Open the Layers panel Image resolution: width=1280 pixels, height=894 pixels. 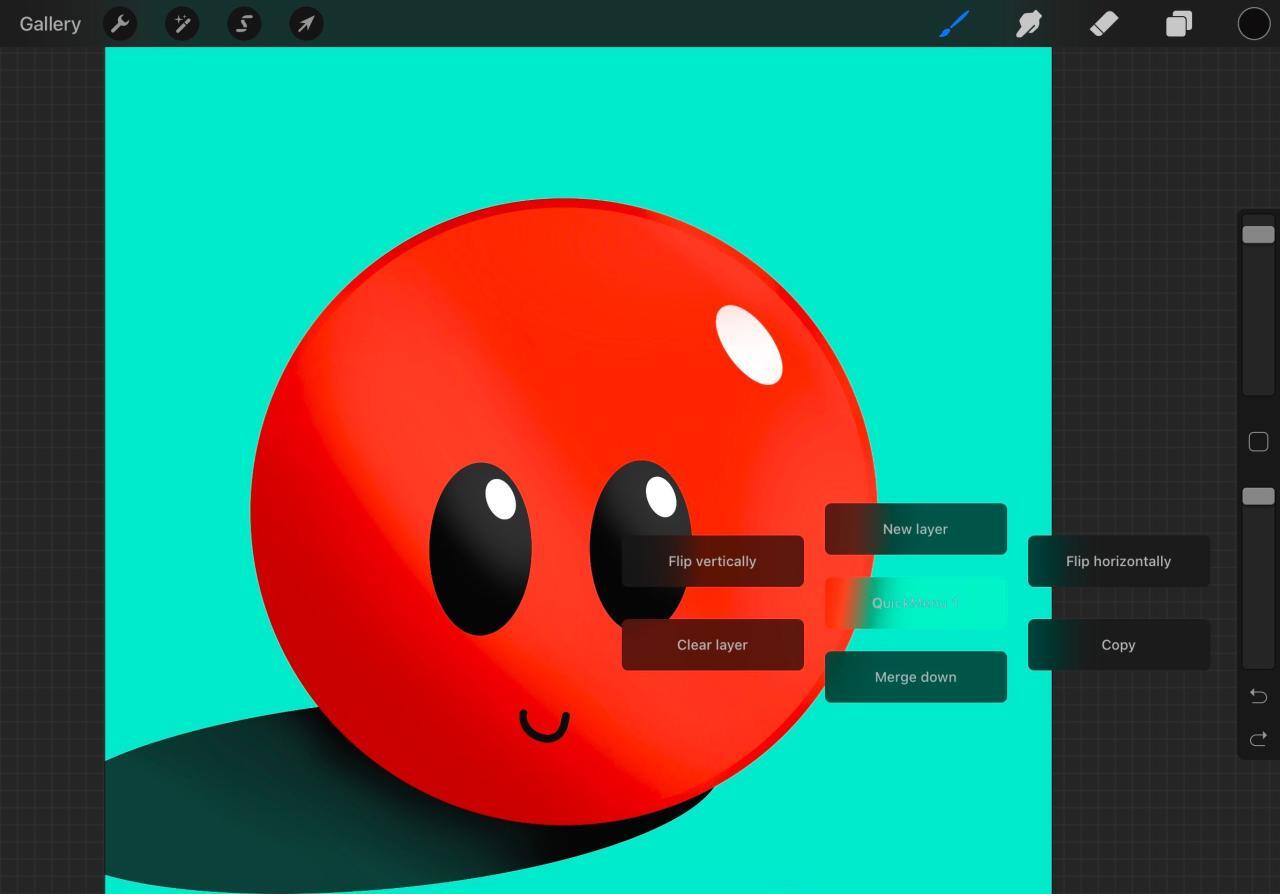(x=1178, y=23)
